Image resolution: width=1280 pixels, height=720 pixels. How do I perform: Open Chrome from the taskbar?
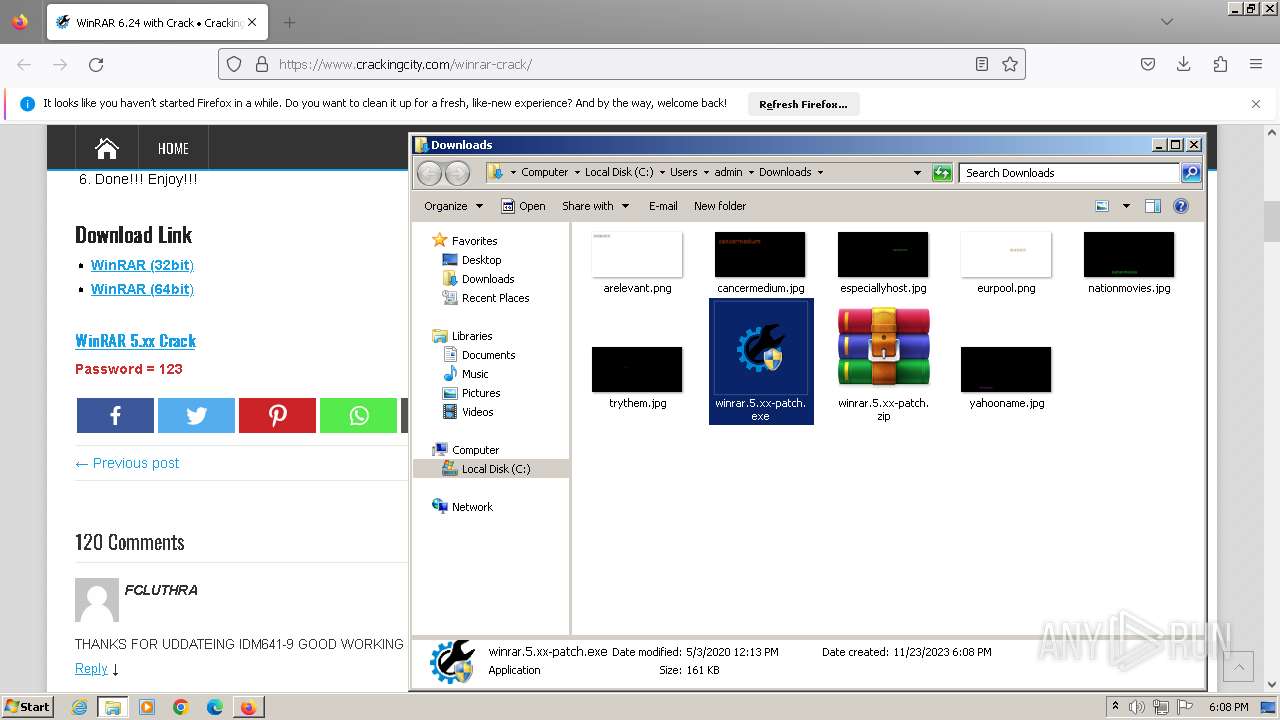point(181,707)
